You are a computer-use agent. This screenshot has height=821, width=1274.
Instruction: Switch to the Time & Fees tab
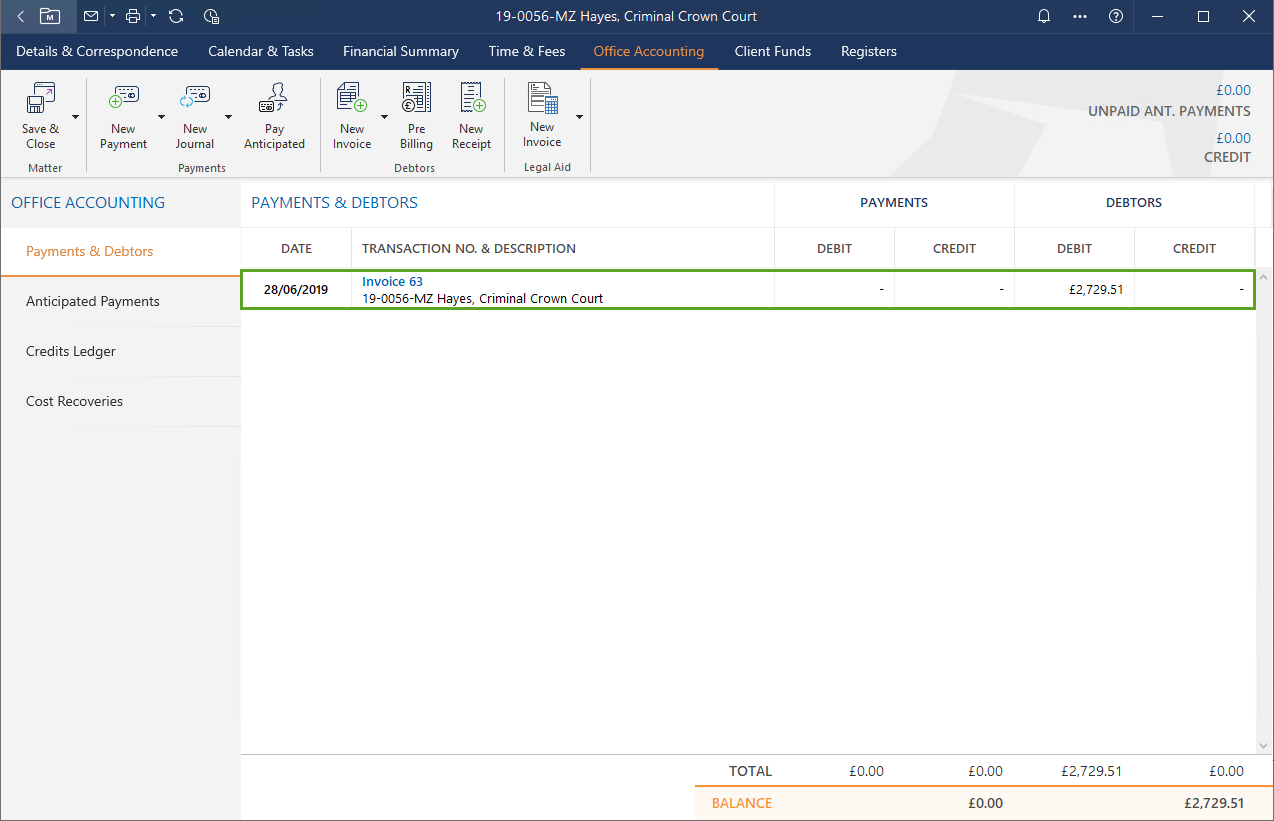pyautogui.click(x=526, y=51)
